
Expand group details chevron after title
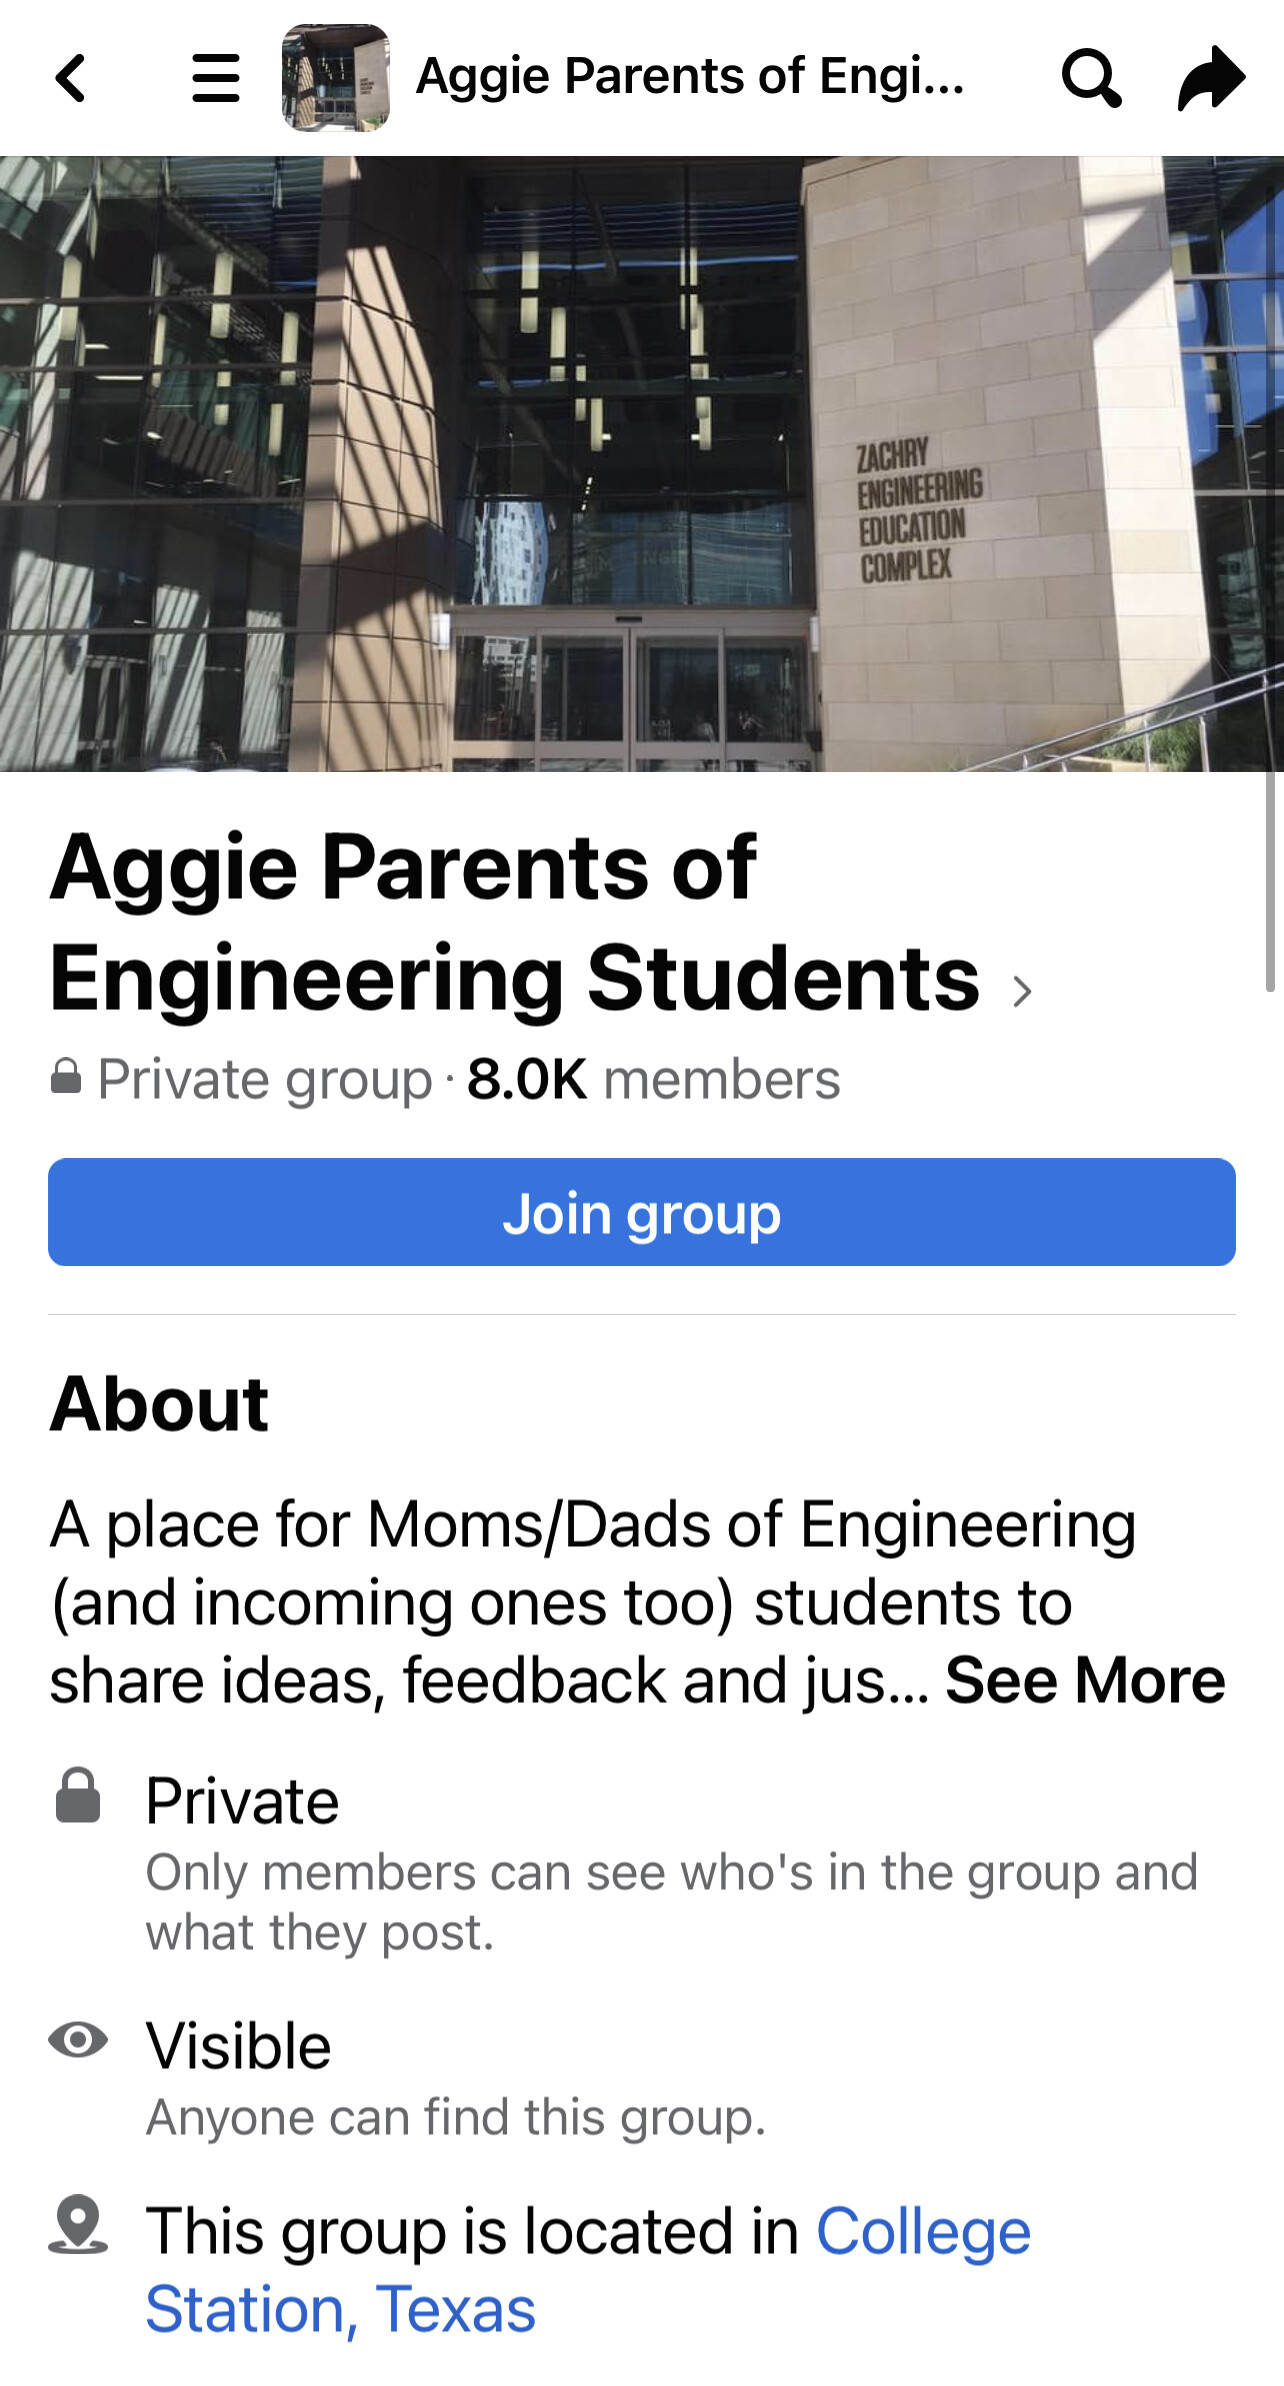coord(1021,991)
